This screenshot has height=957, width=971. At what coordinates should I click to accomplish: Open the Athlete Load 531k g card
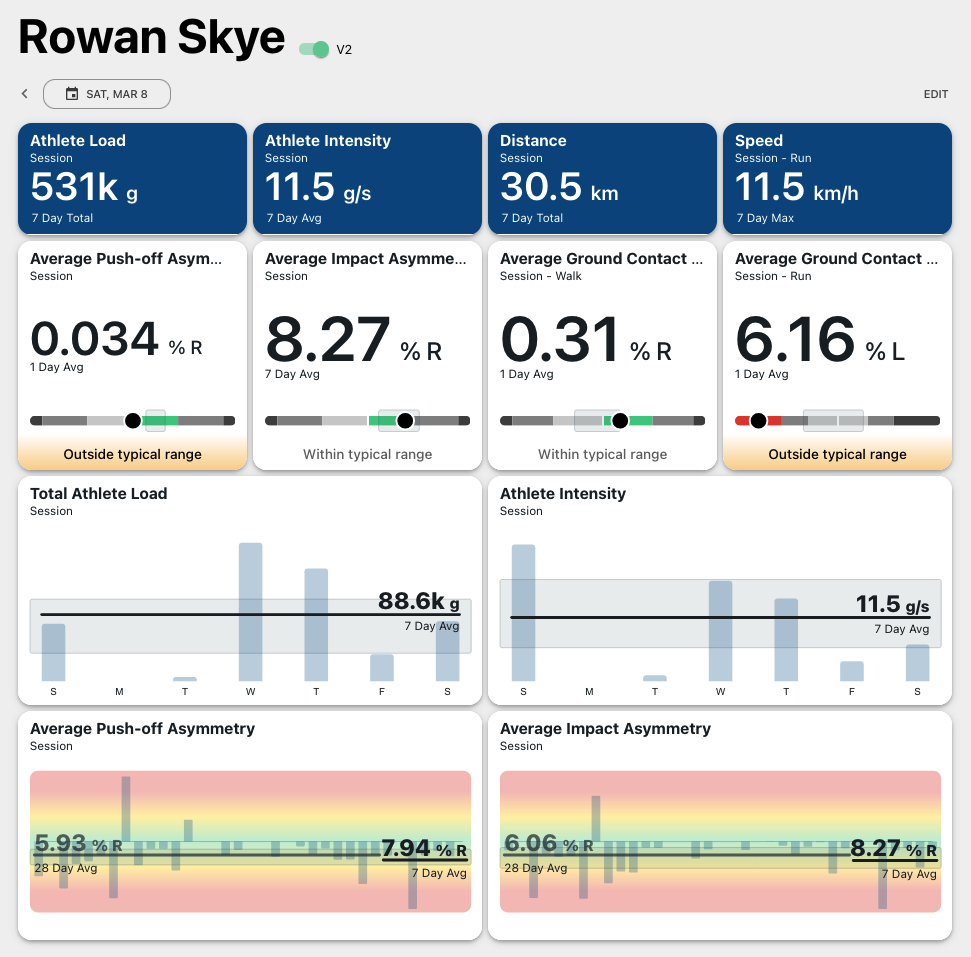[133, 178]
